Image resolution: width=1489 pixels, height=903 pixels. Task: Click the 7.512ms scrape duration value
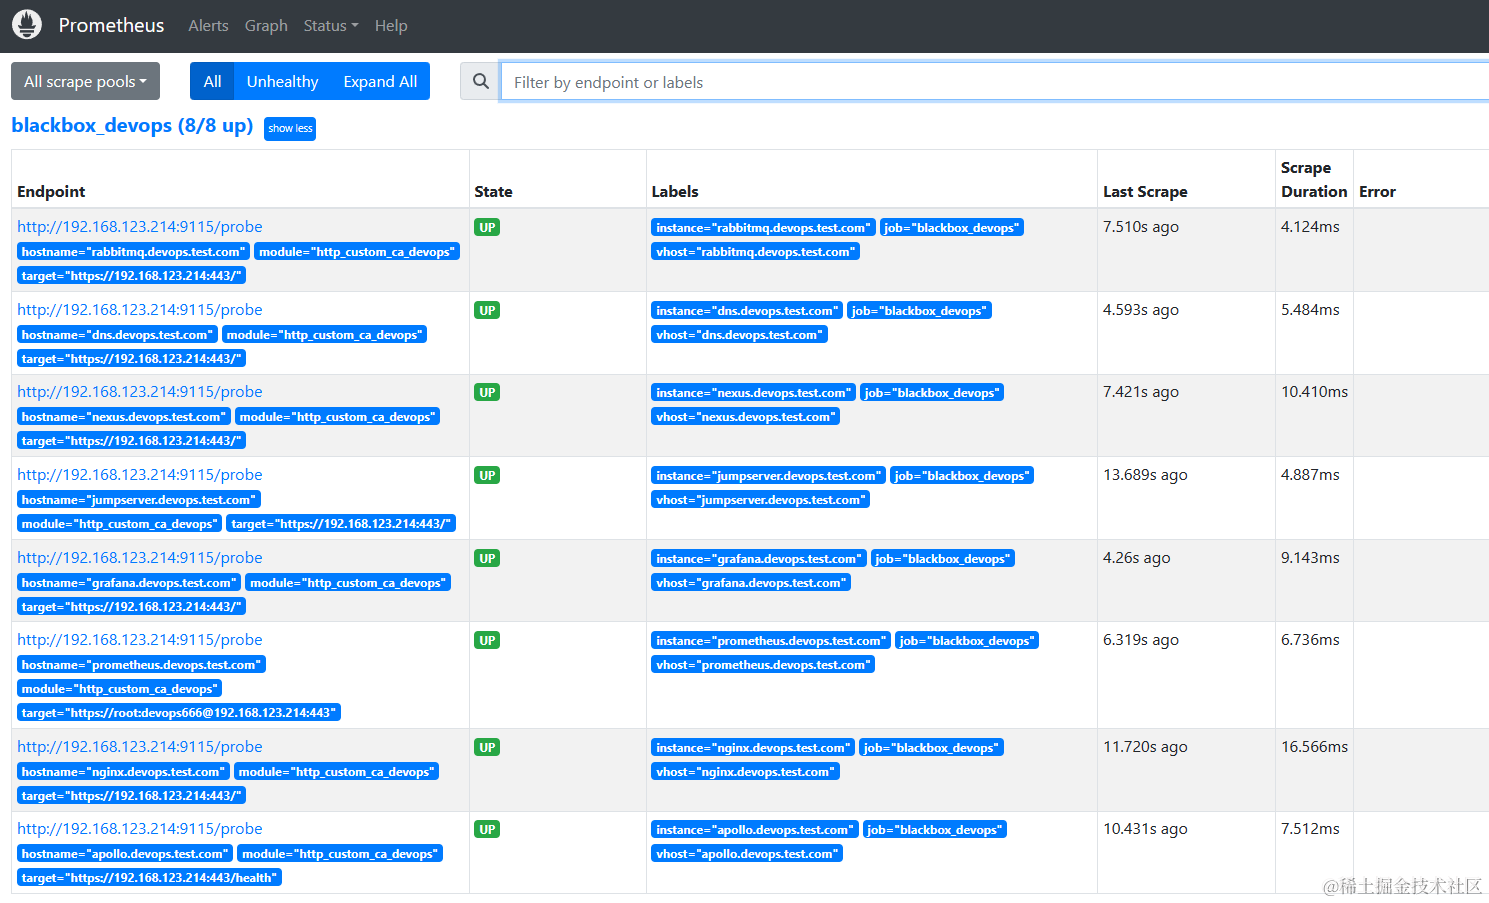tap(1310, 829)
